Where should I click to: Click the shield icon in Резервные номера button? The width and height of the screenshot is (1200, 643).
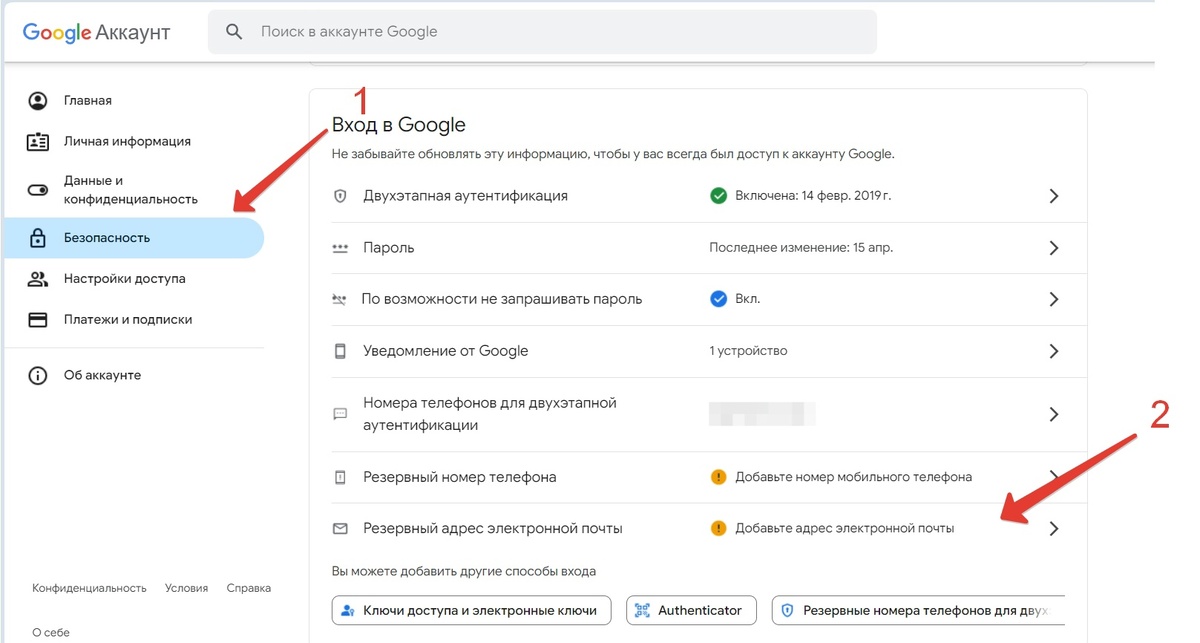(x=787, y=610)
